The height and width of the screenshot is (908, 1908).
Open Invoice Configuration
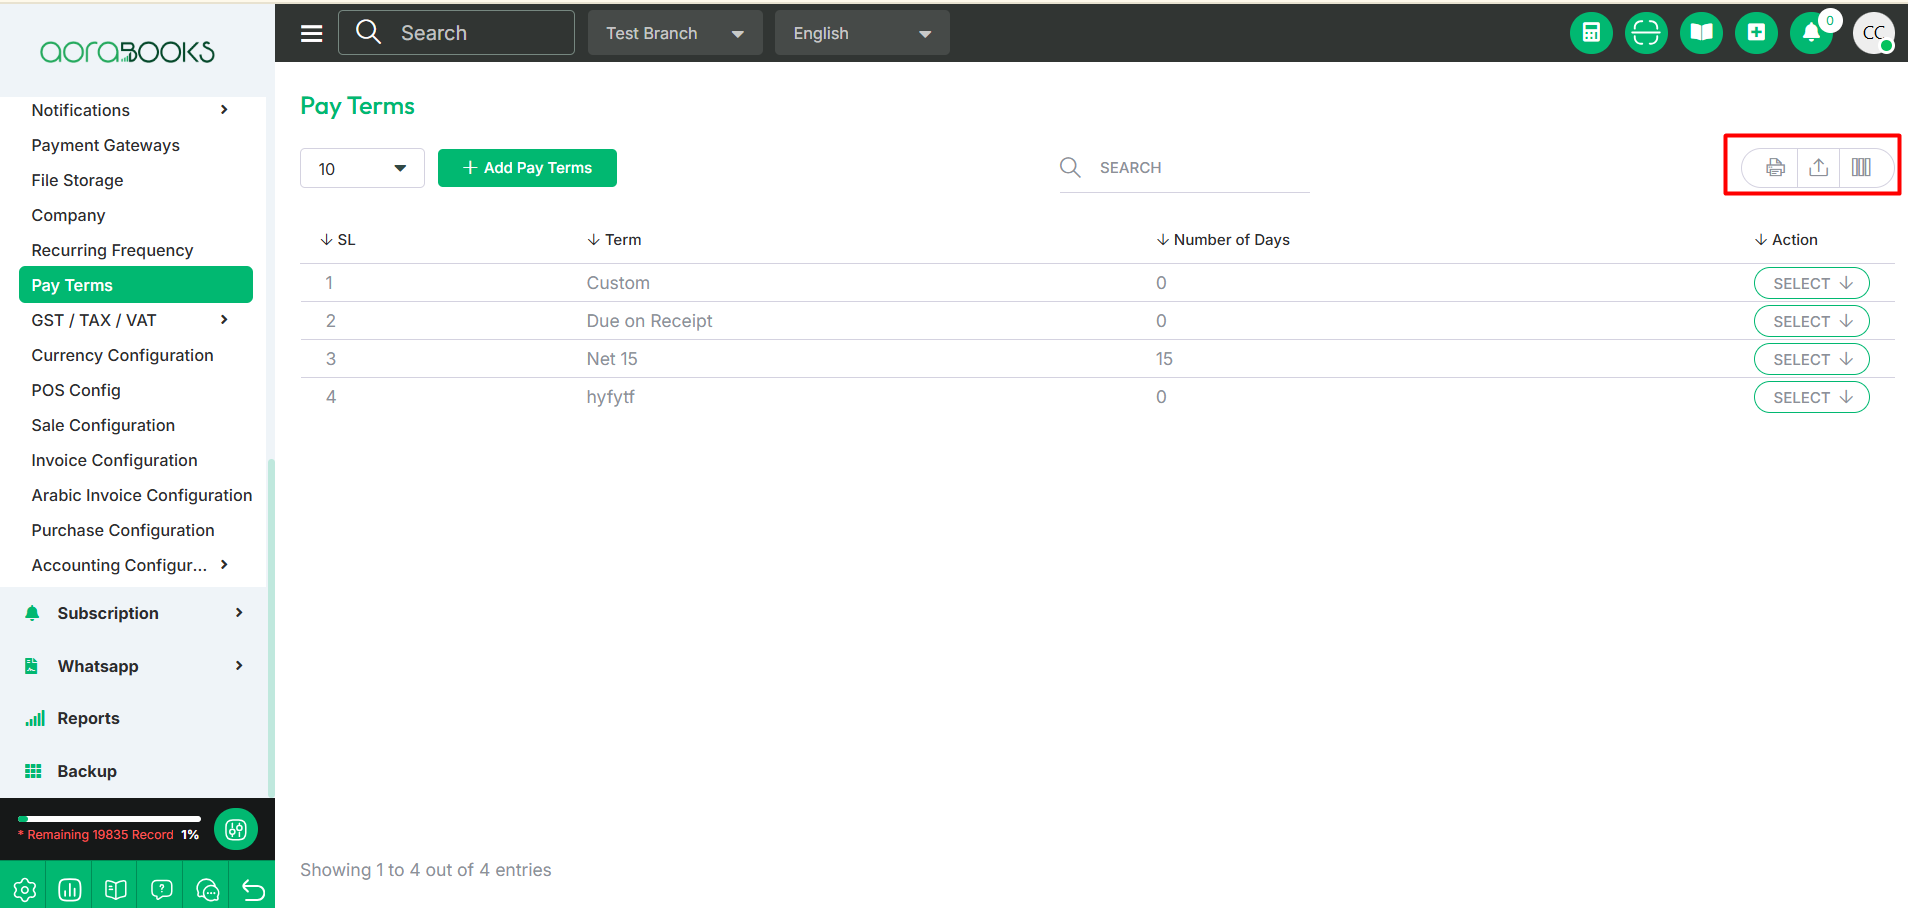114,460
